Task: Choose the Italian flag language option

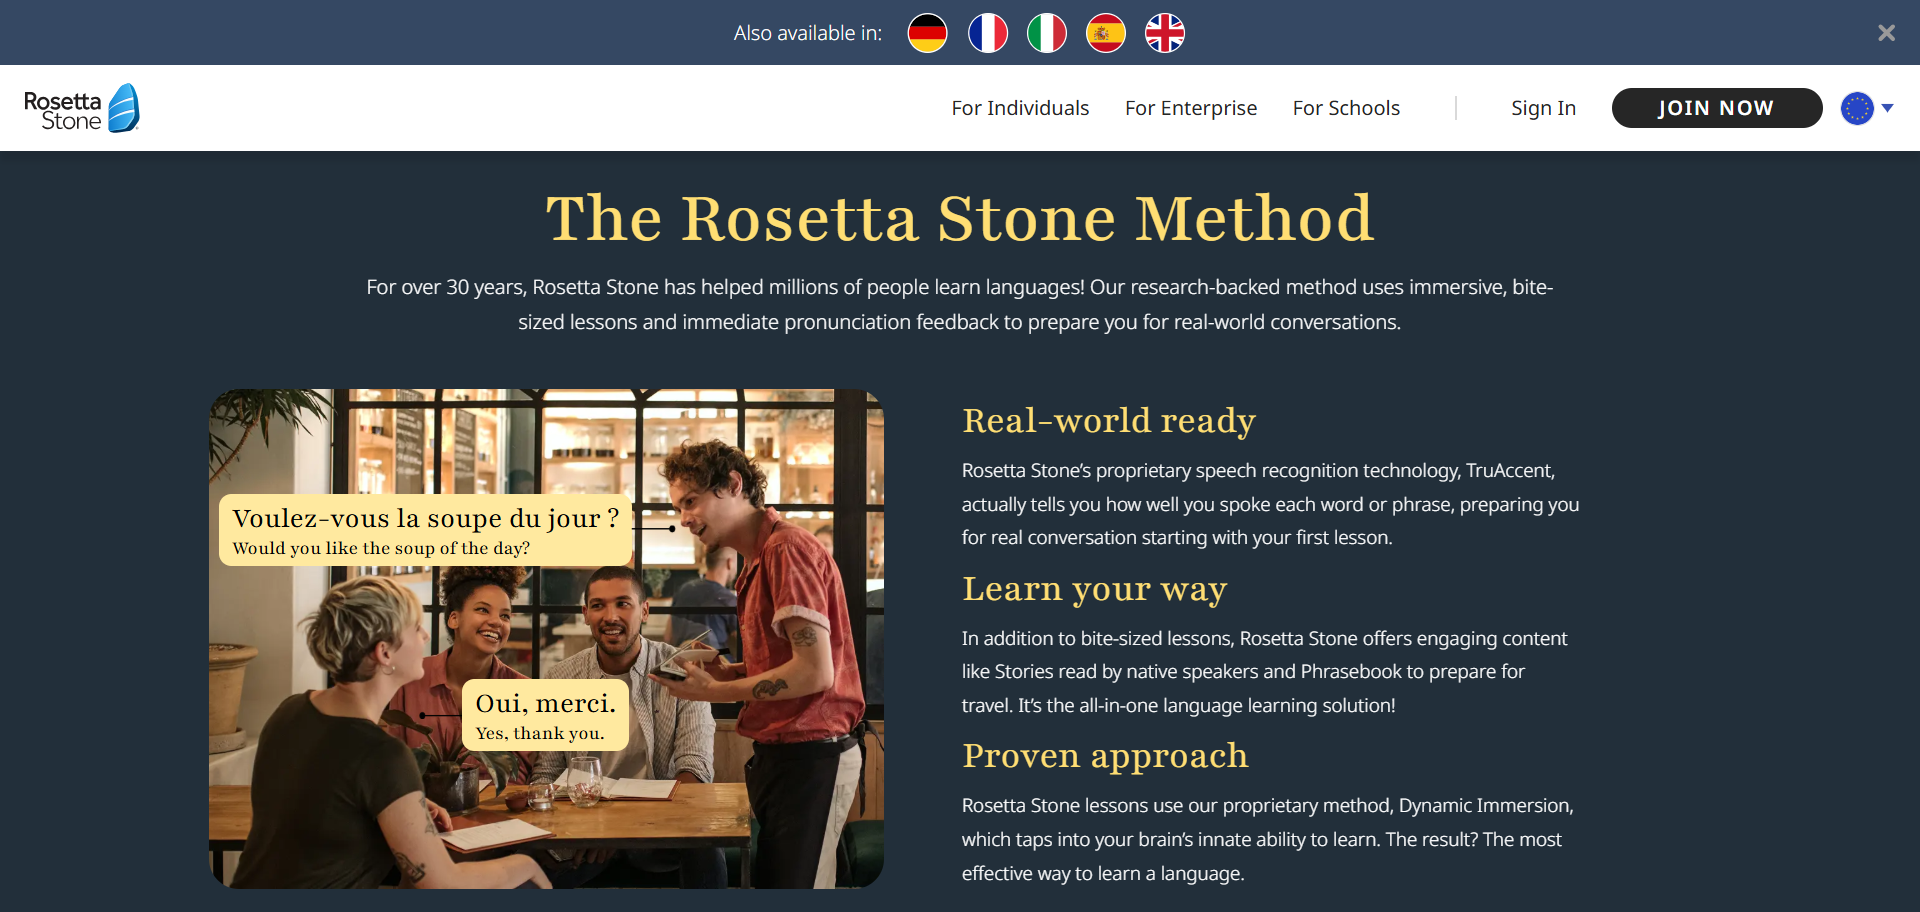Action: tap(1046, 33)
